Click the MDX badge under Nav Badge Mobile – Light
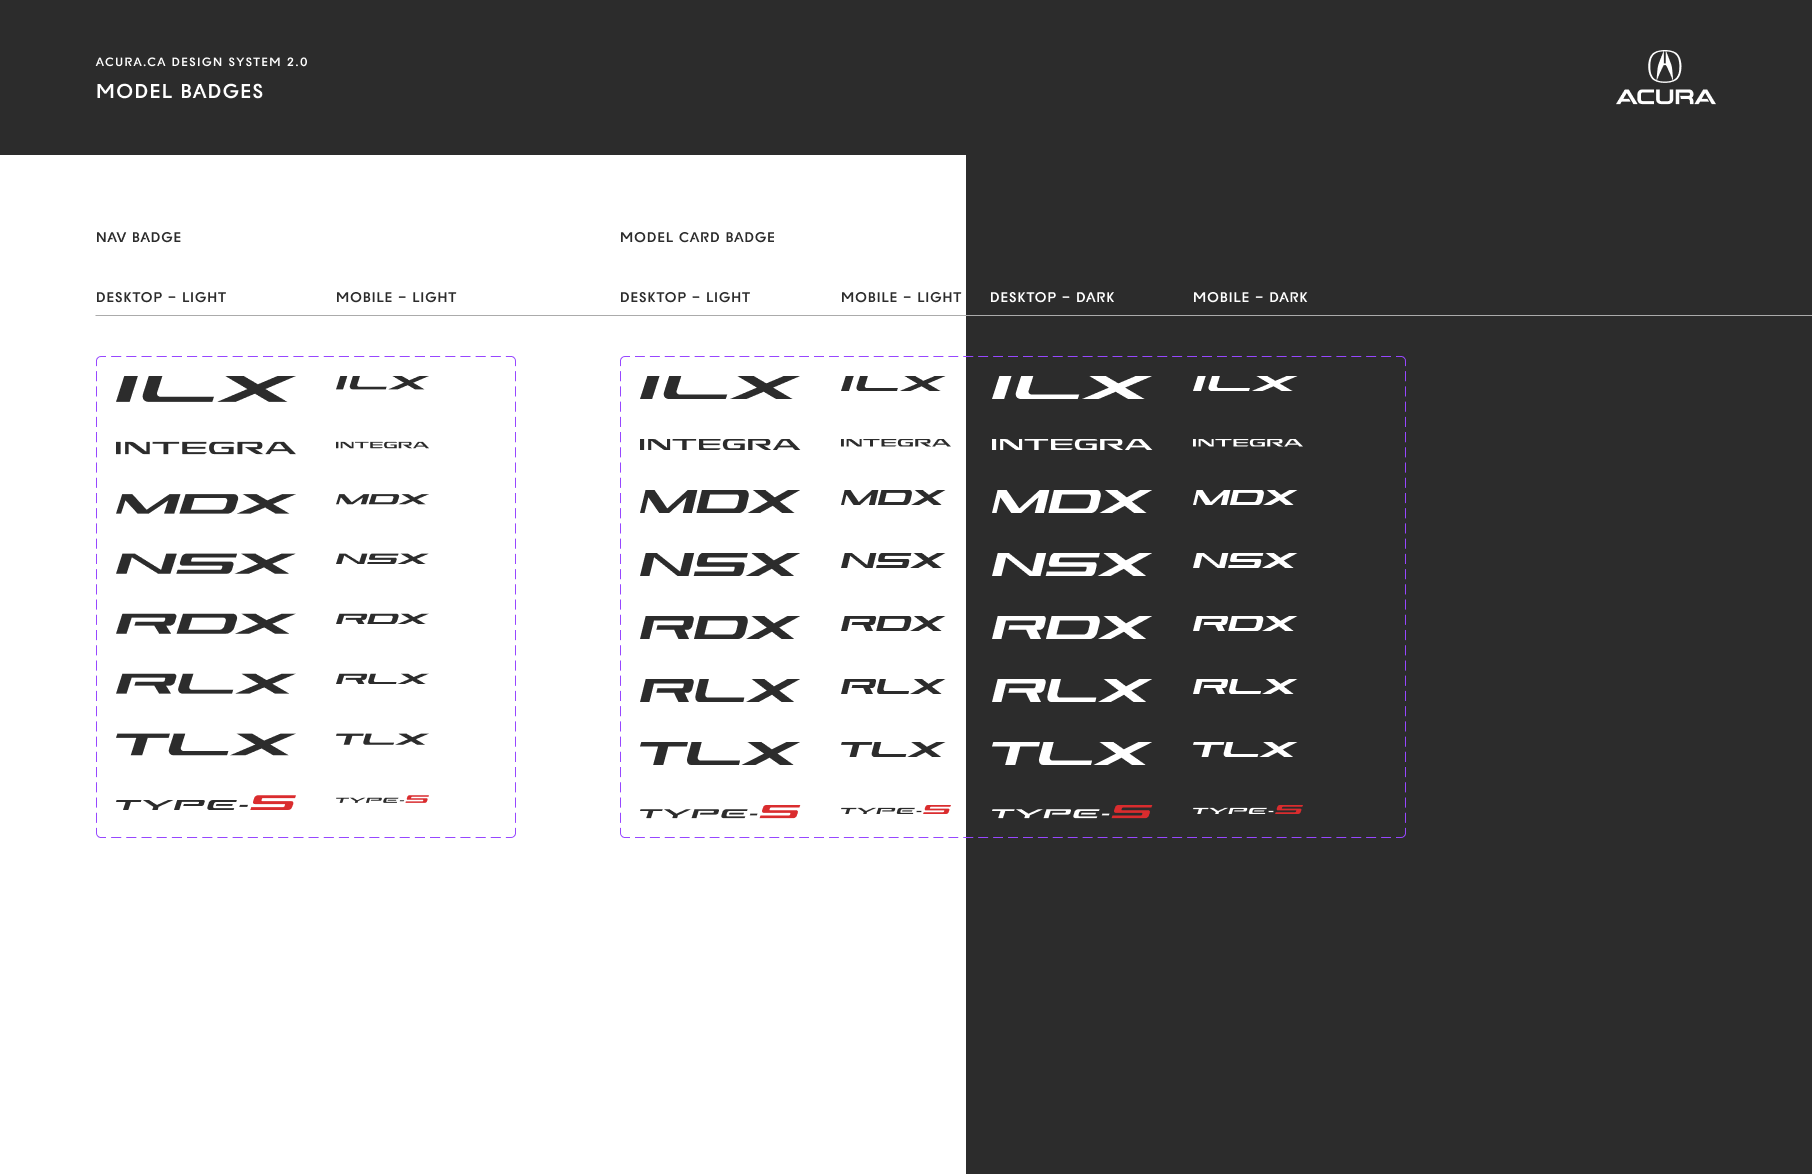 click(382, 499)
